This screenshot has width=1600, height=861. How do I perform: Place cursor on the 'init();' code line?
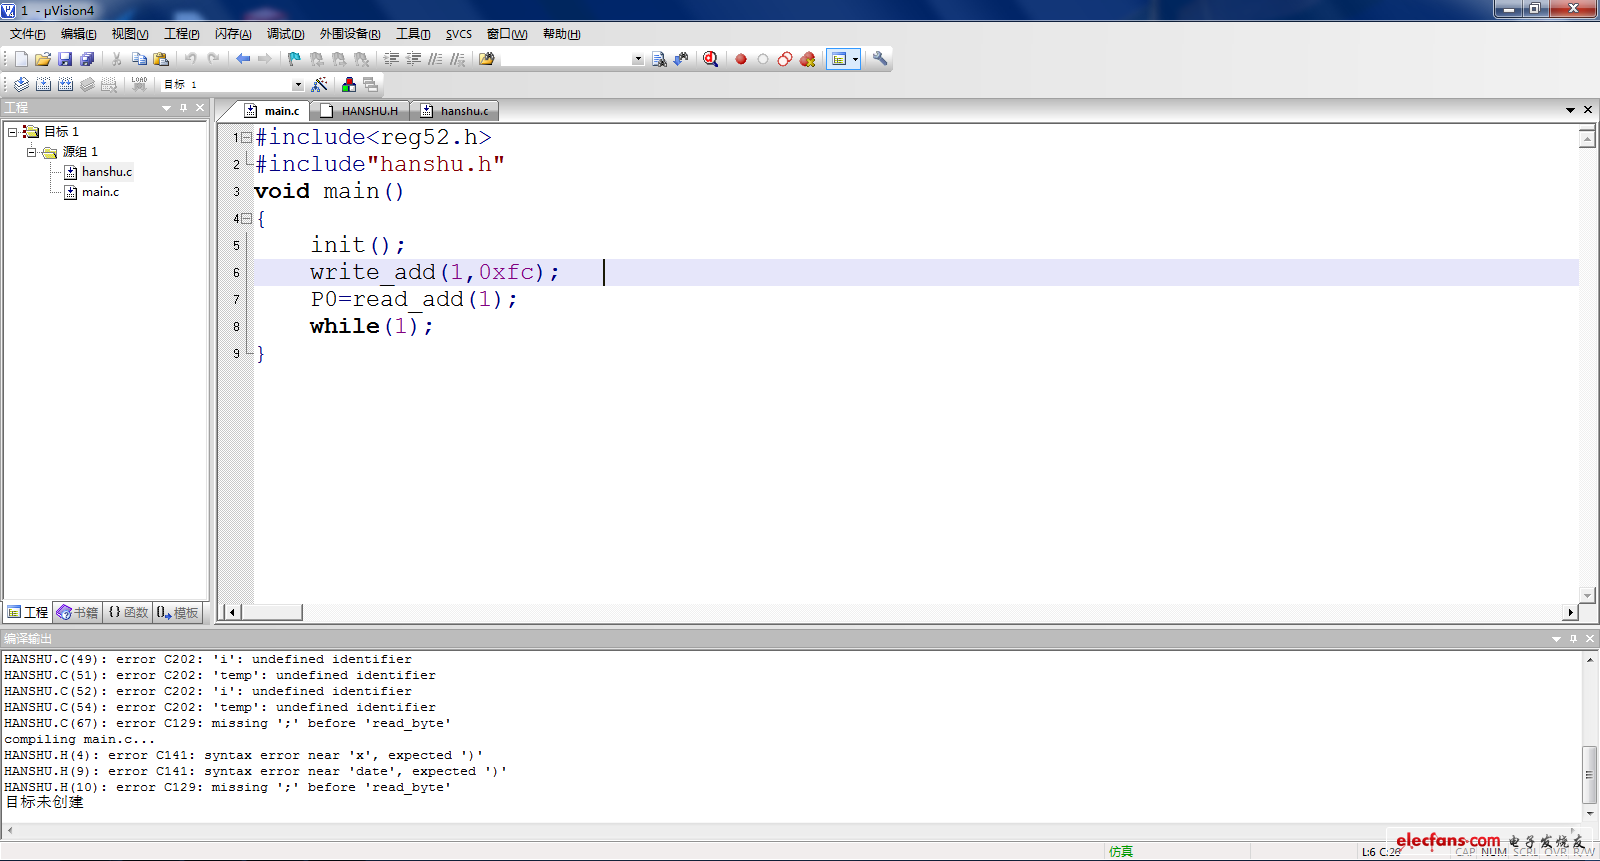358,245
